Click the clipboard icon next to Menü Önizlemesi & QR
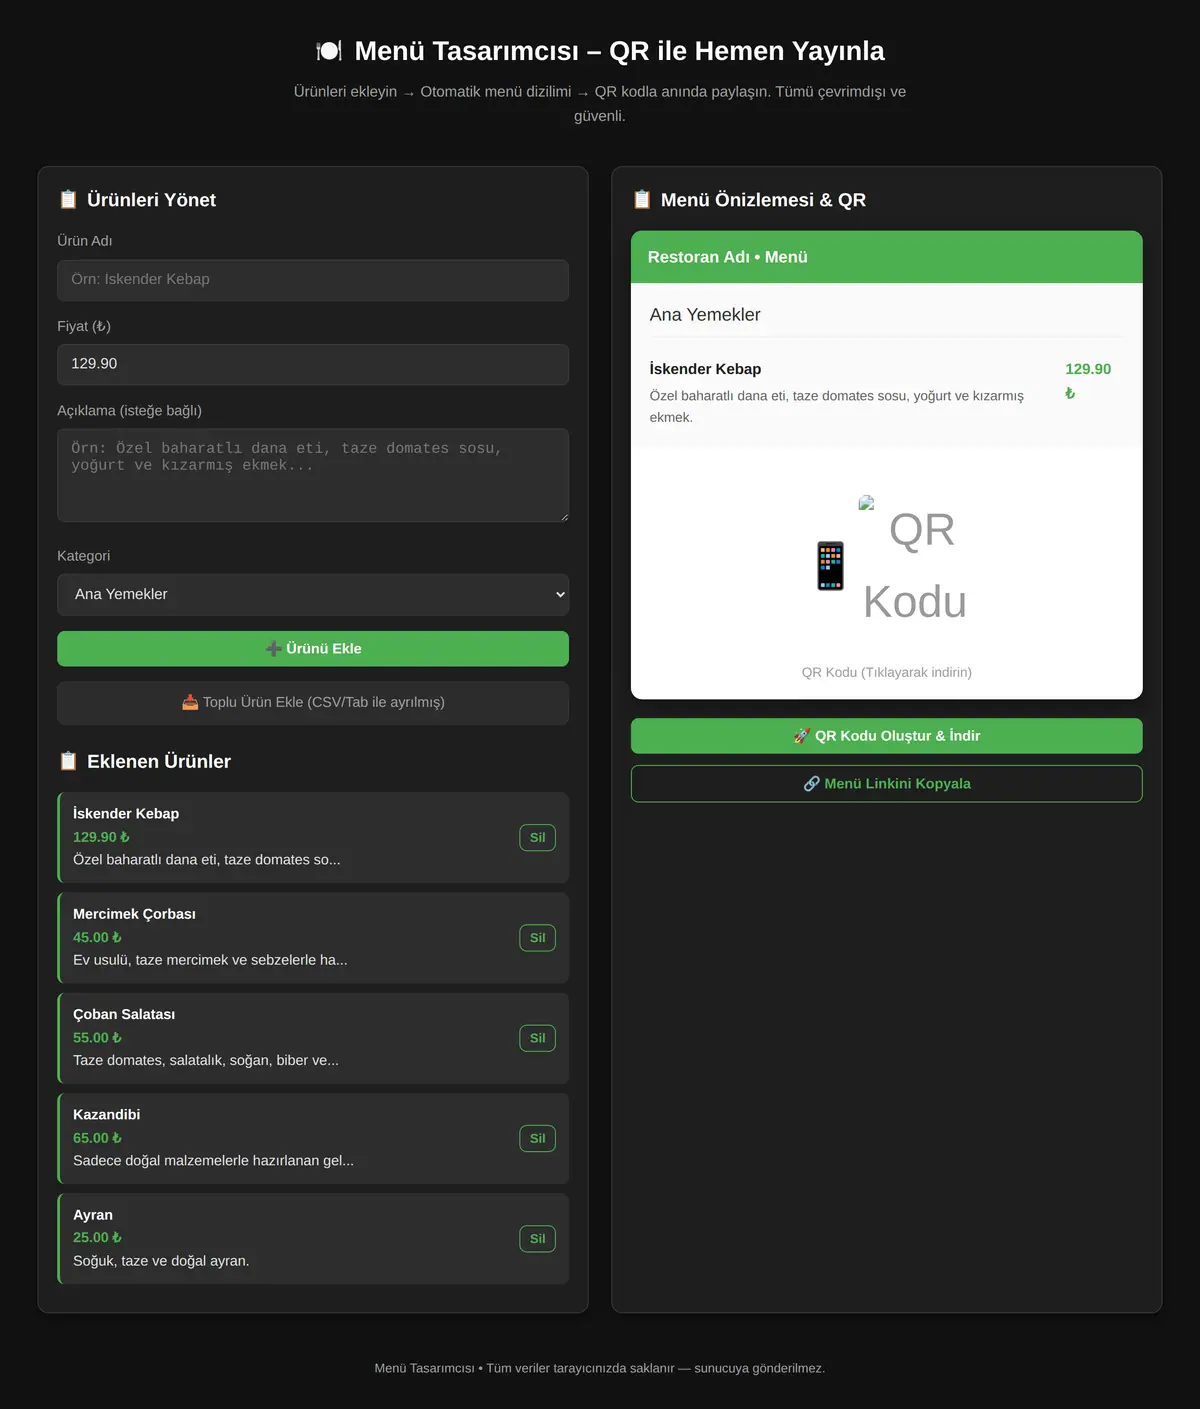The image size is (1200, 1409). 642,200
